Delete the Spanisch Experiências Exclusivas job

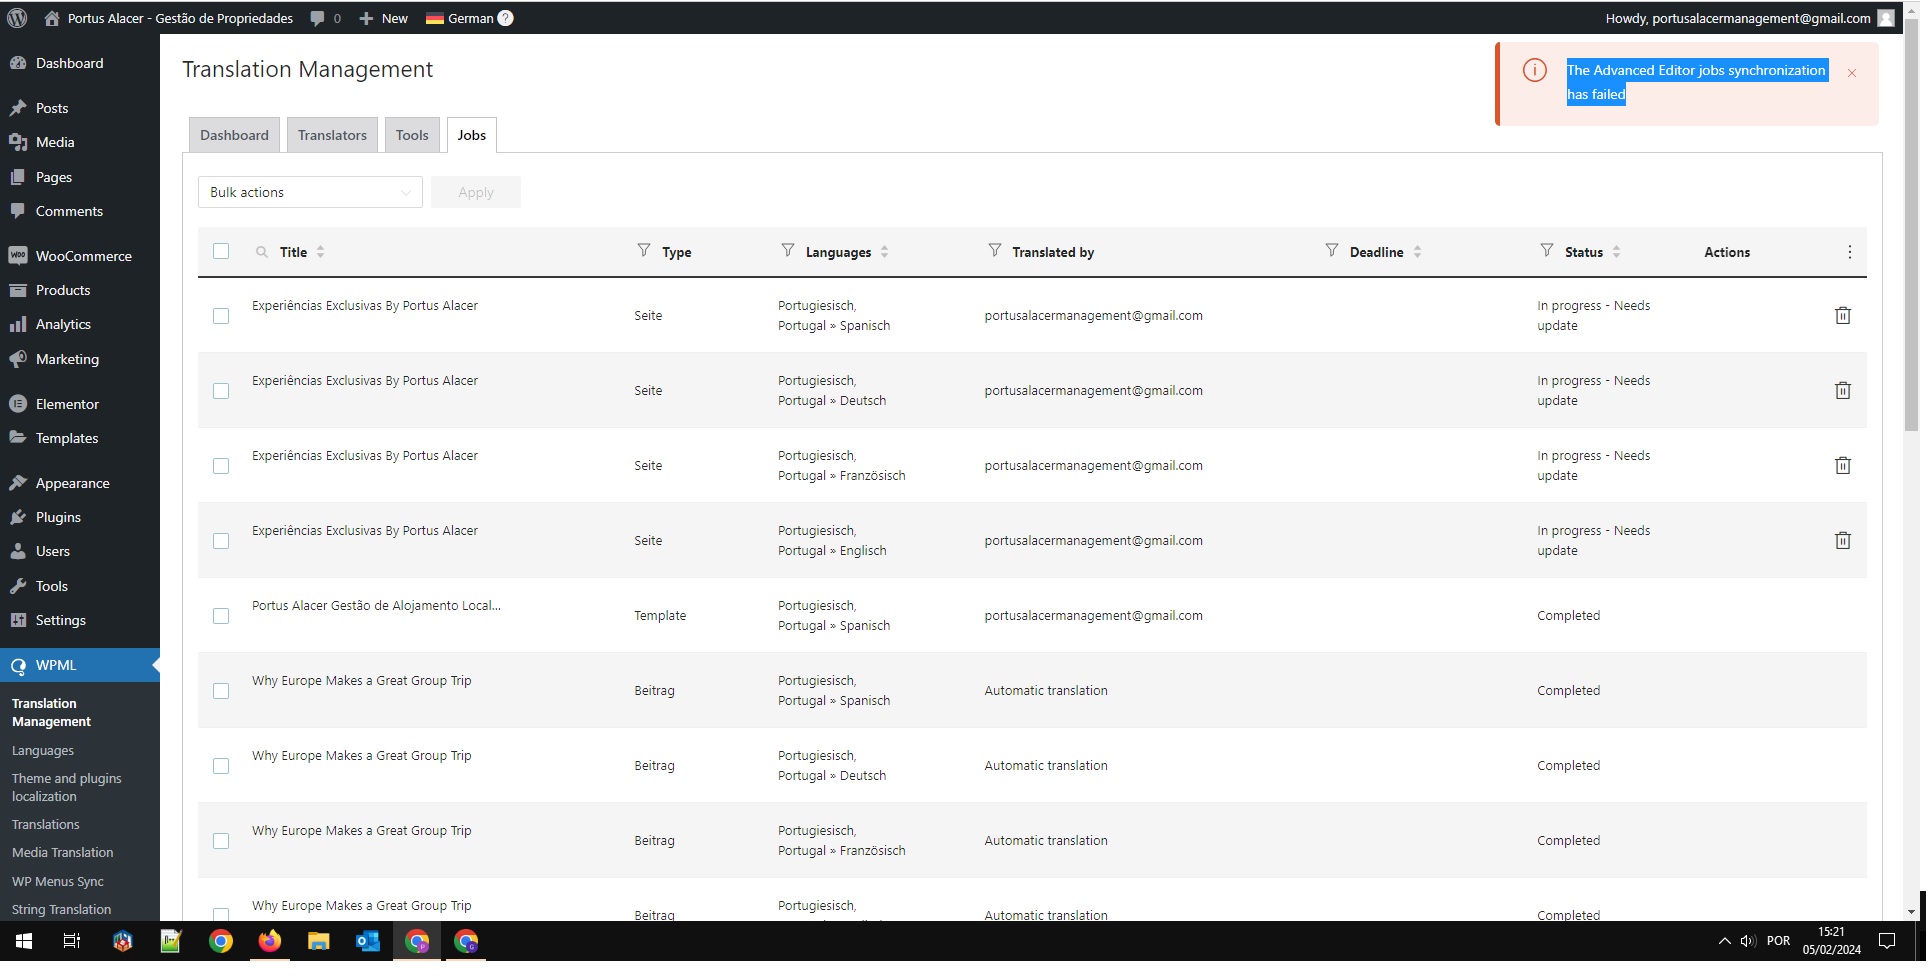pyautogui.click(x=1843, y=316)
